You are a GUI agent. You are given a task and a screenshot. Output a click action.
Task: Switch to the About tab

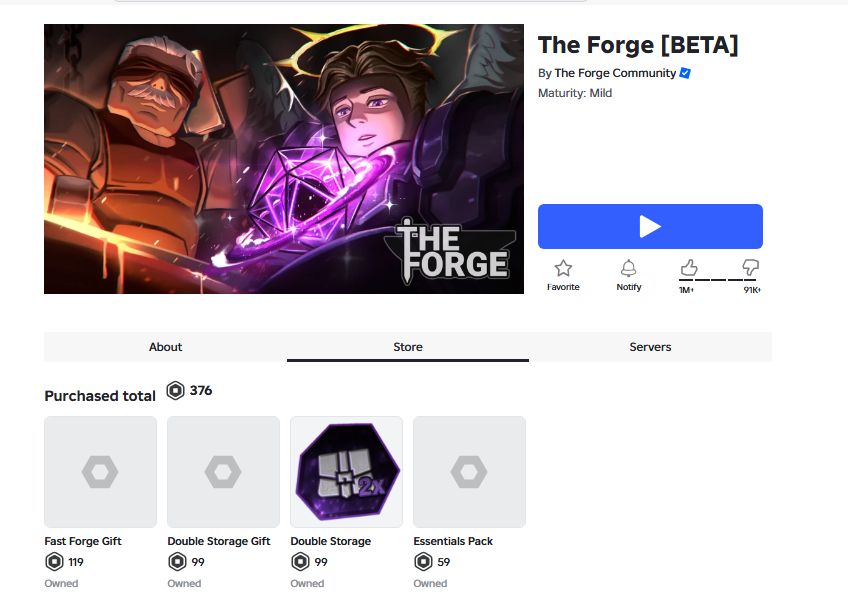tap(165, 347)
